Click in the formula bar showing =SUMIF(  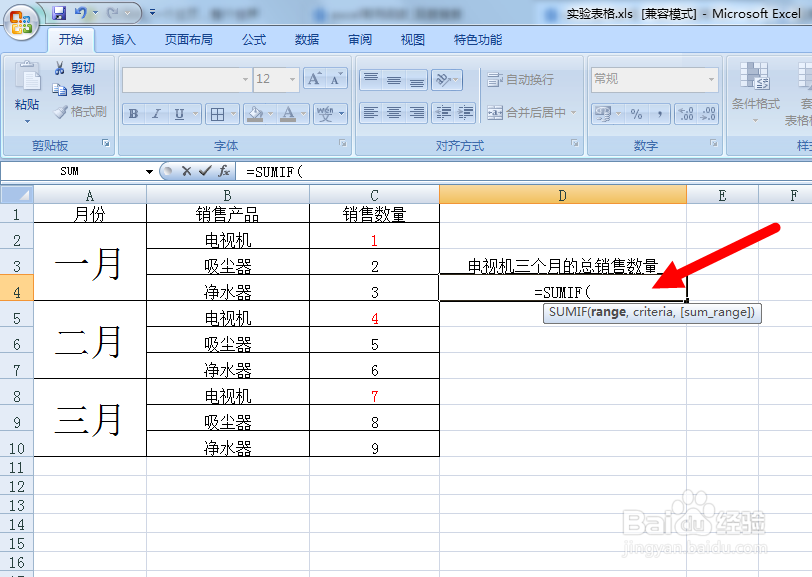click(x=524, y=171)
